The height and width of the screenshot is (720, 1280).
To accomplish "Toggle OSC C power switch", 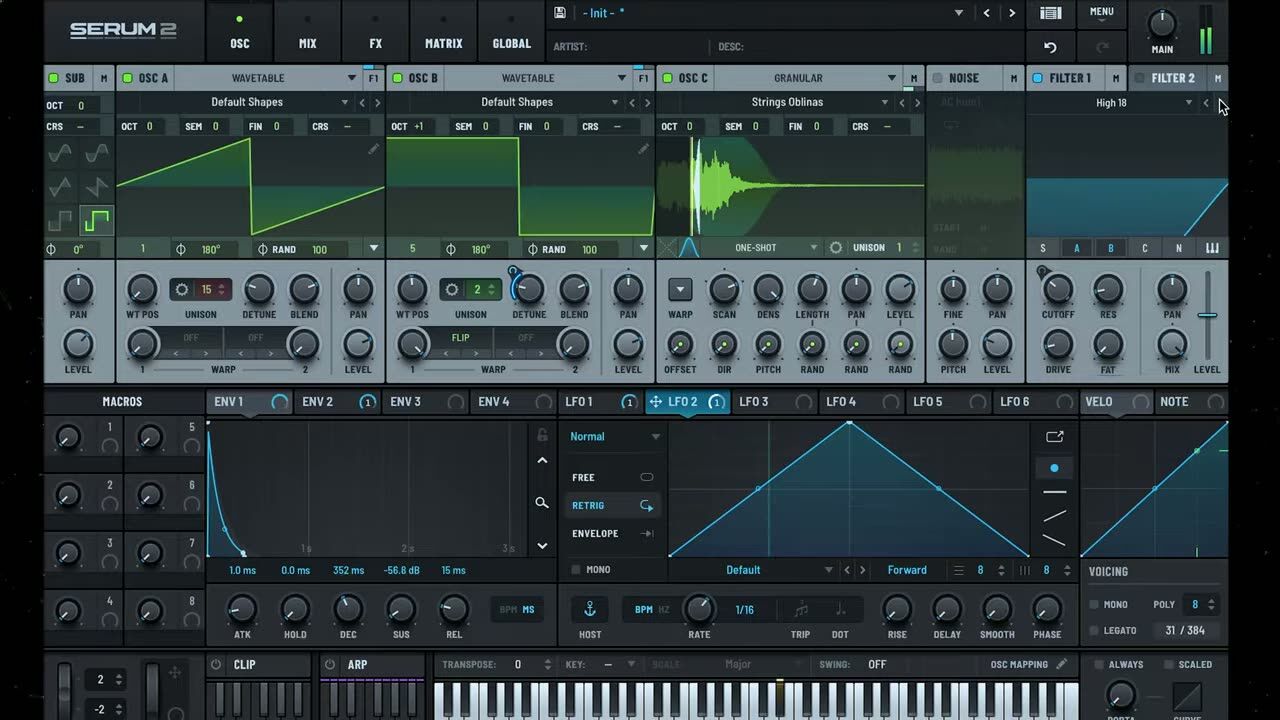I will pyautogui.click(x=667, y=78).
